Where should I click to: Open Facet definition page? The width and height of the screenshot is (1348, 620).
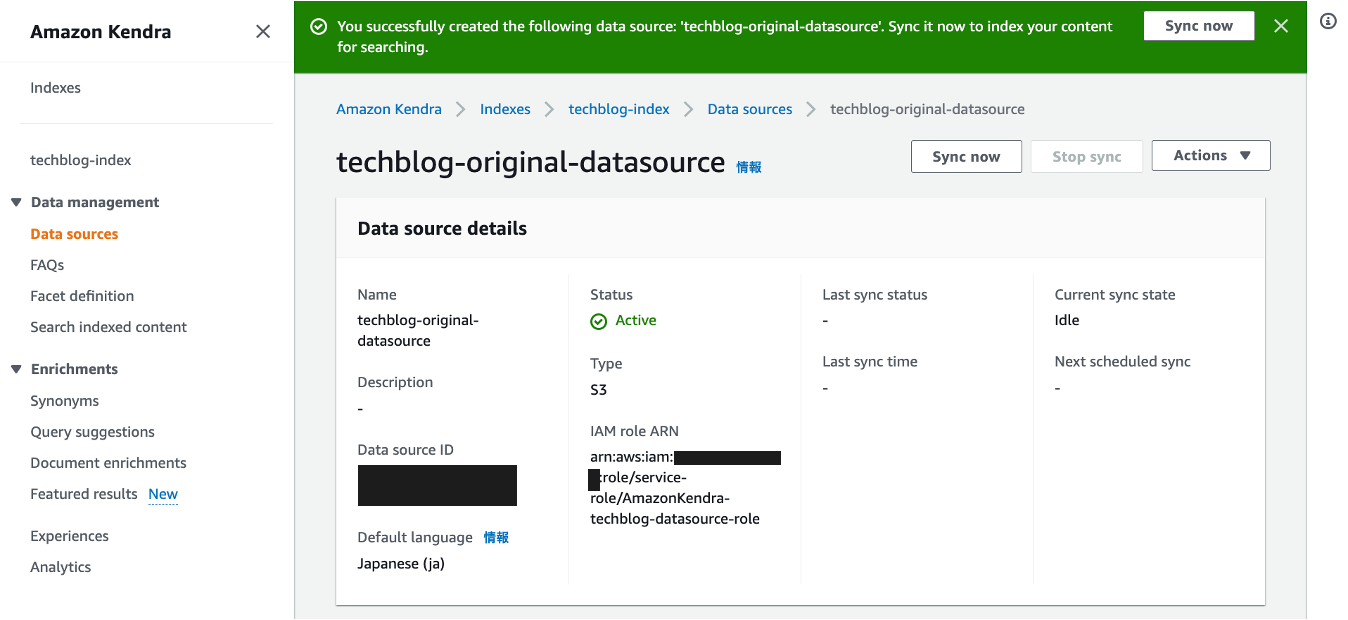click(x=82, y=296)
